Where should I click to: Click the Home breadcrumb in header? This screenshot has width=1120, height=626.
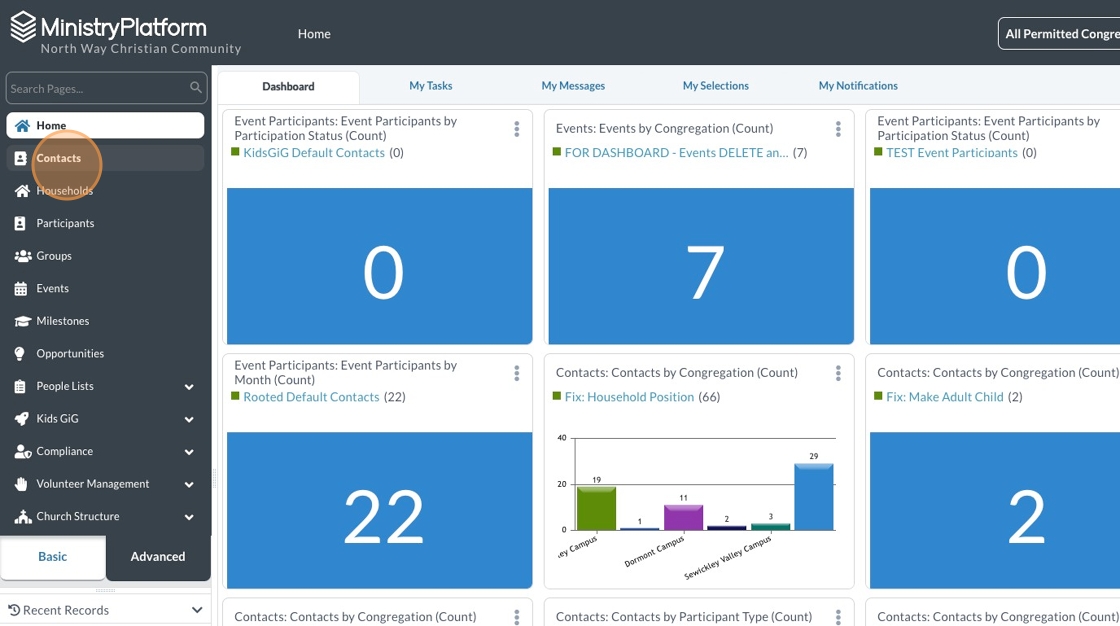coord(314,34)
